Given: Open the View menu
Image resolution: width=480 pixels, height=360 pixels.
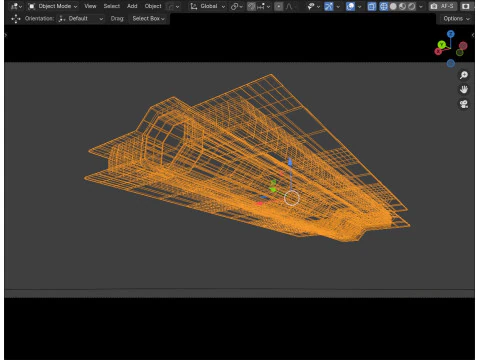Looking at the screenshot, I should click(x=90, y=6).
